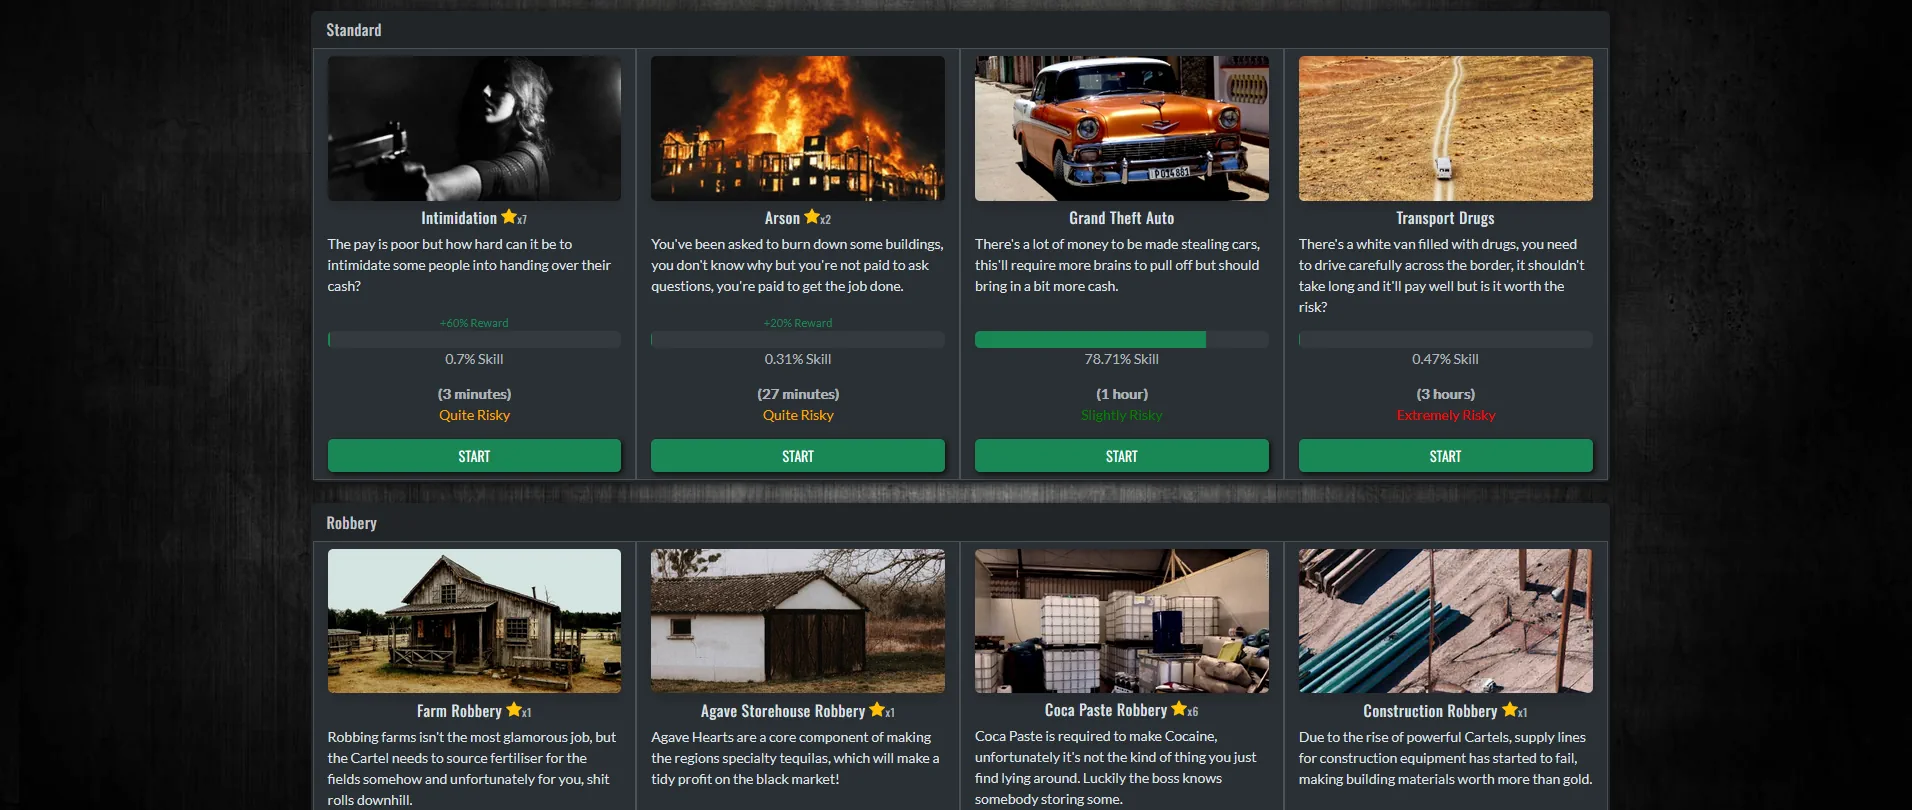The image size is (1912, 810).
Task: Click the Agave Storehouse white shed image
Action: (797, 621)
